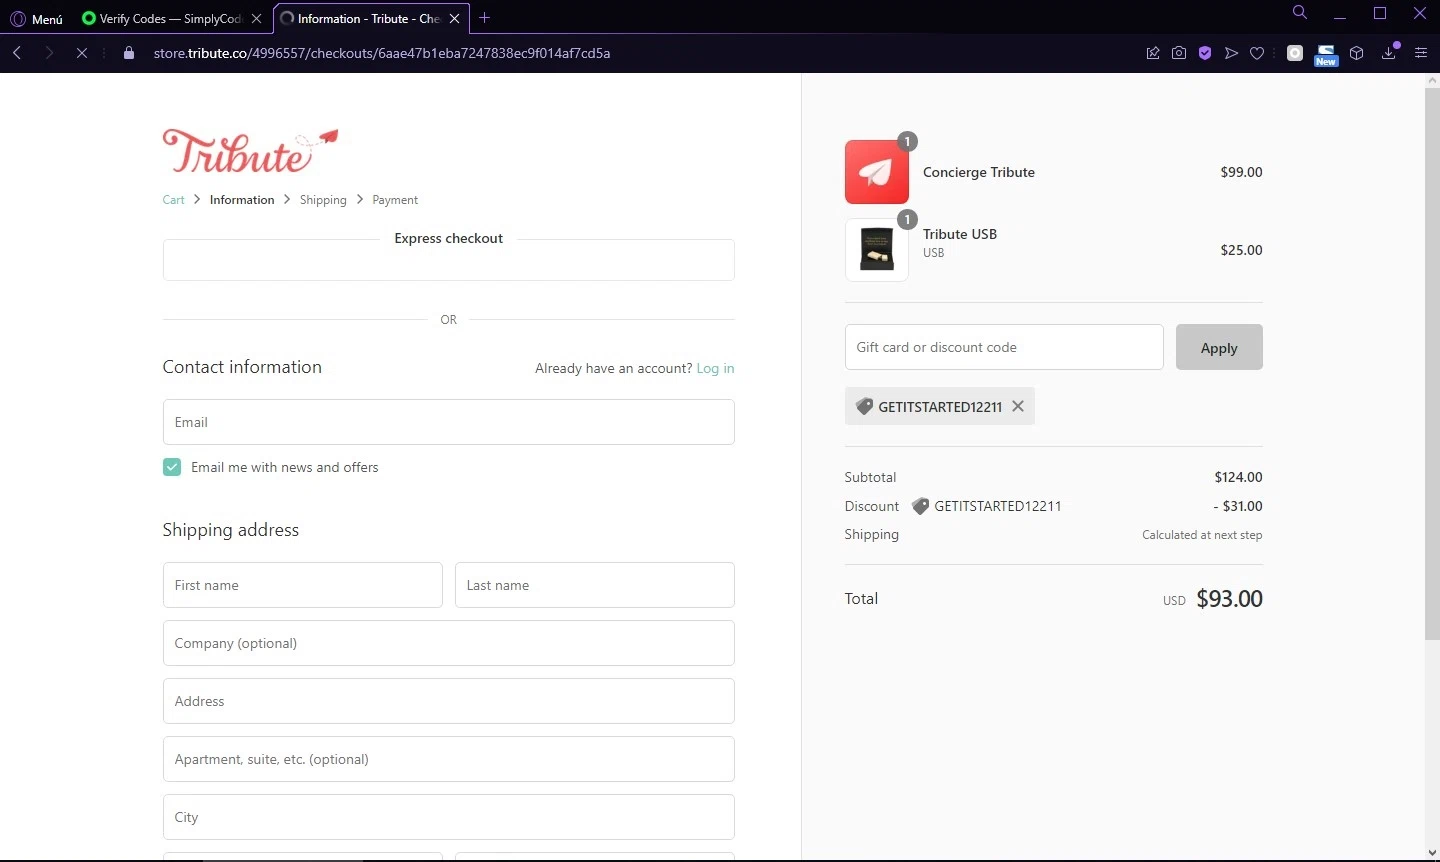
Task: Click the Apply discount button
Action: (x=1219, y=347)
